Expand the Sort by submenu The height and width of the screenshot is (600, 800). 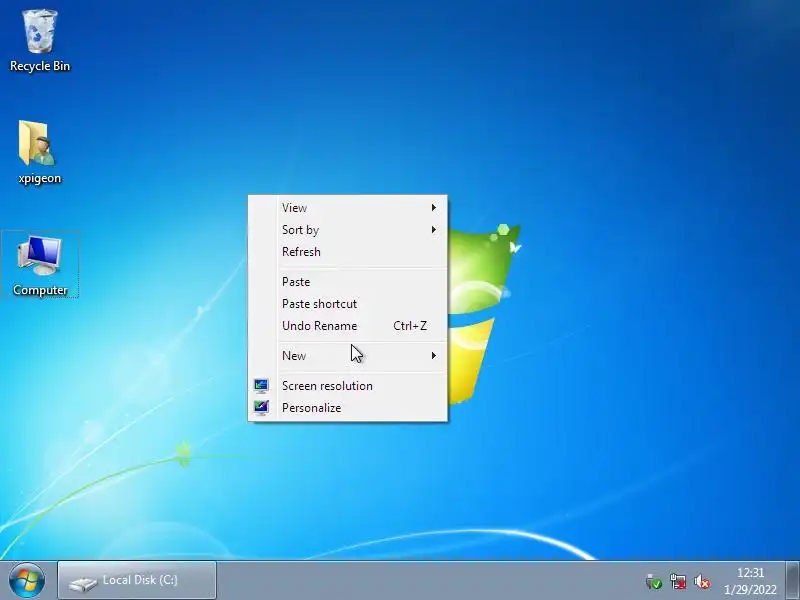(x=347, y=230)
